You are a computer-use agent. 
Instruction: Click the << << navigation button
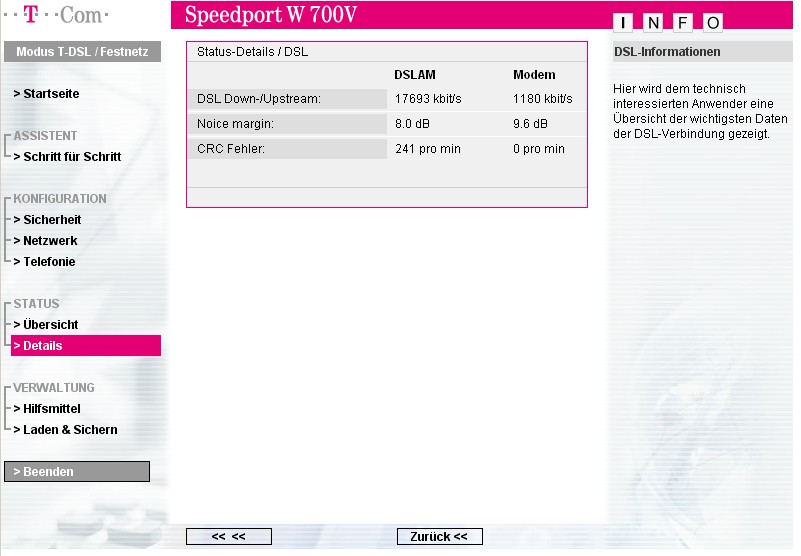pyautogui.click(x=229, y=537)
